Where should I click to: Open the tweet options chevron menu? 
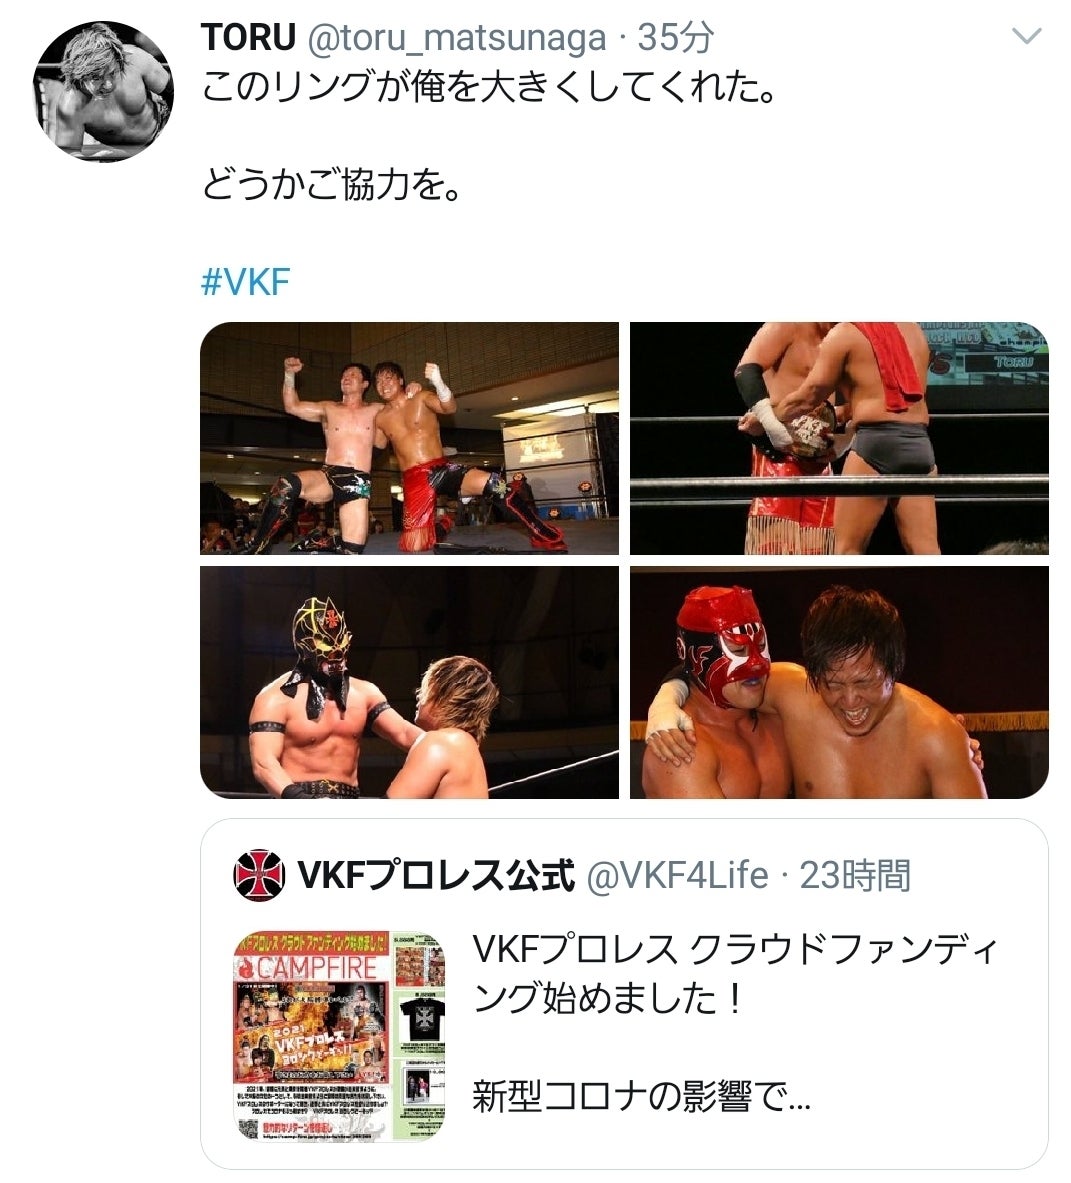[1026, 35]
